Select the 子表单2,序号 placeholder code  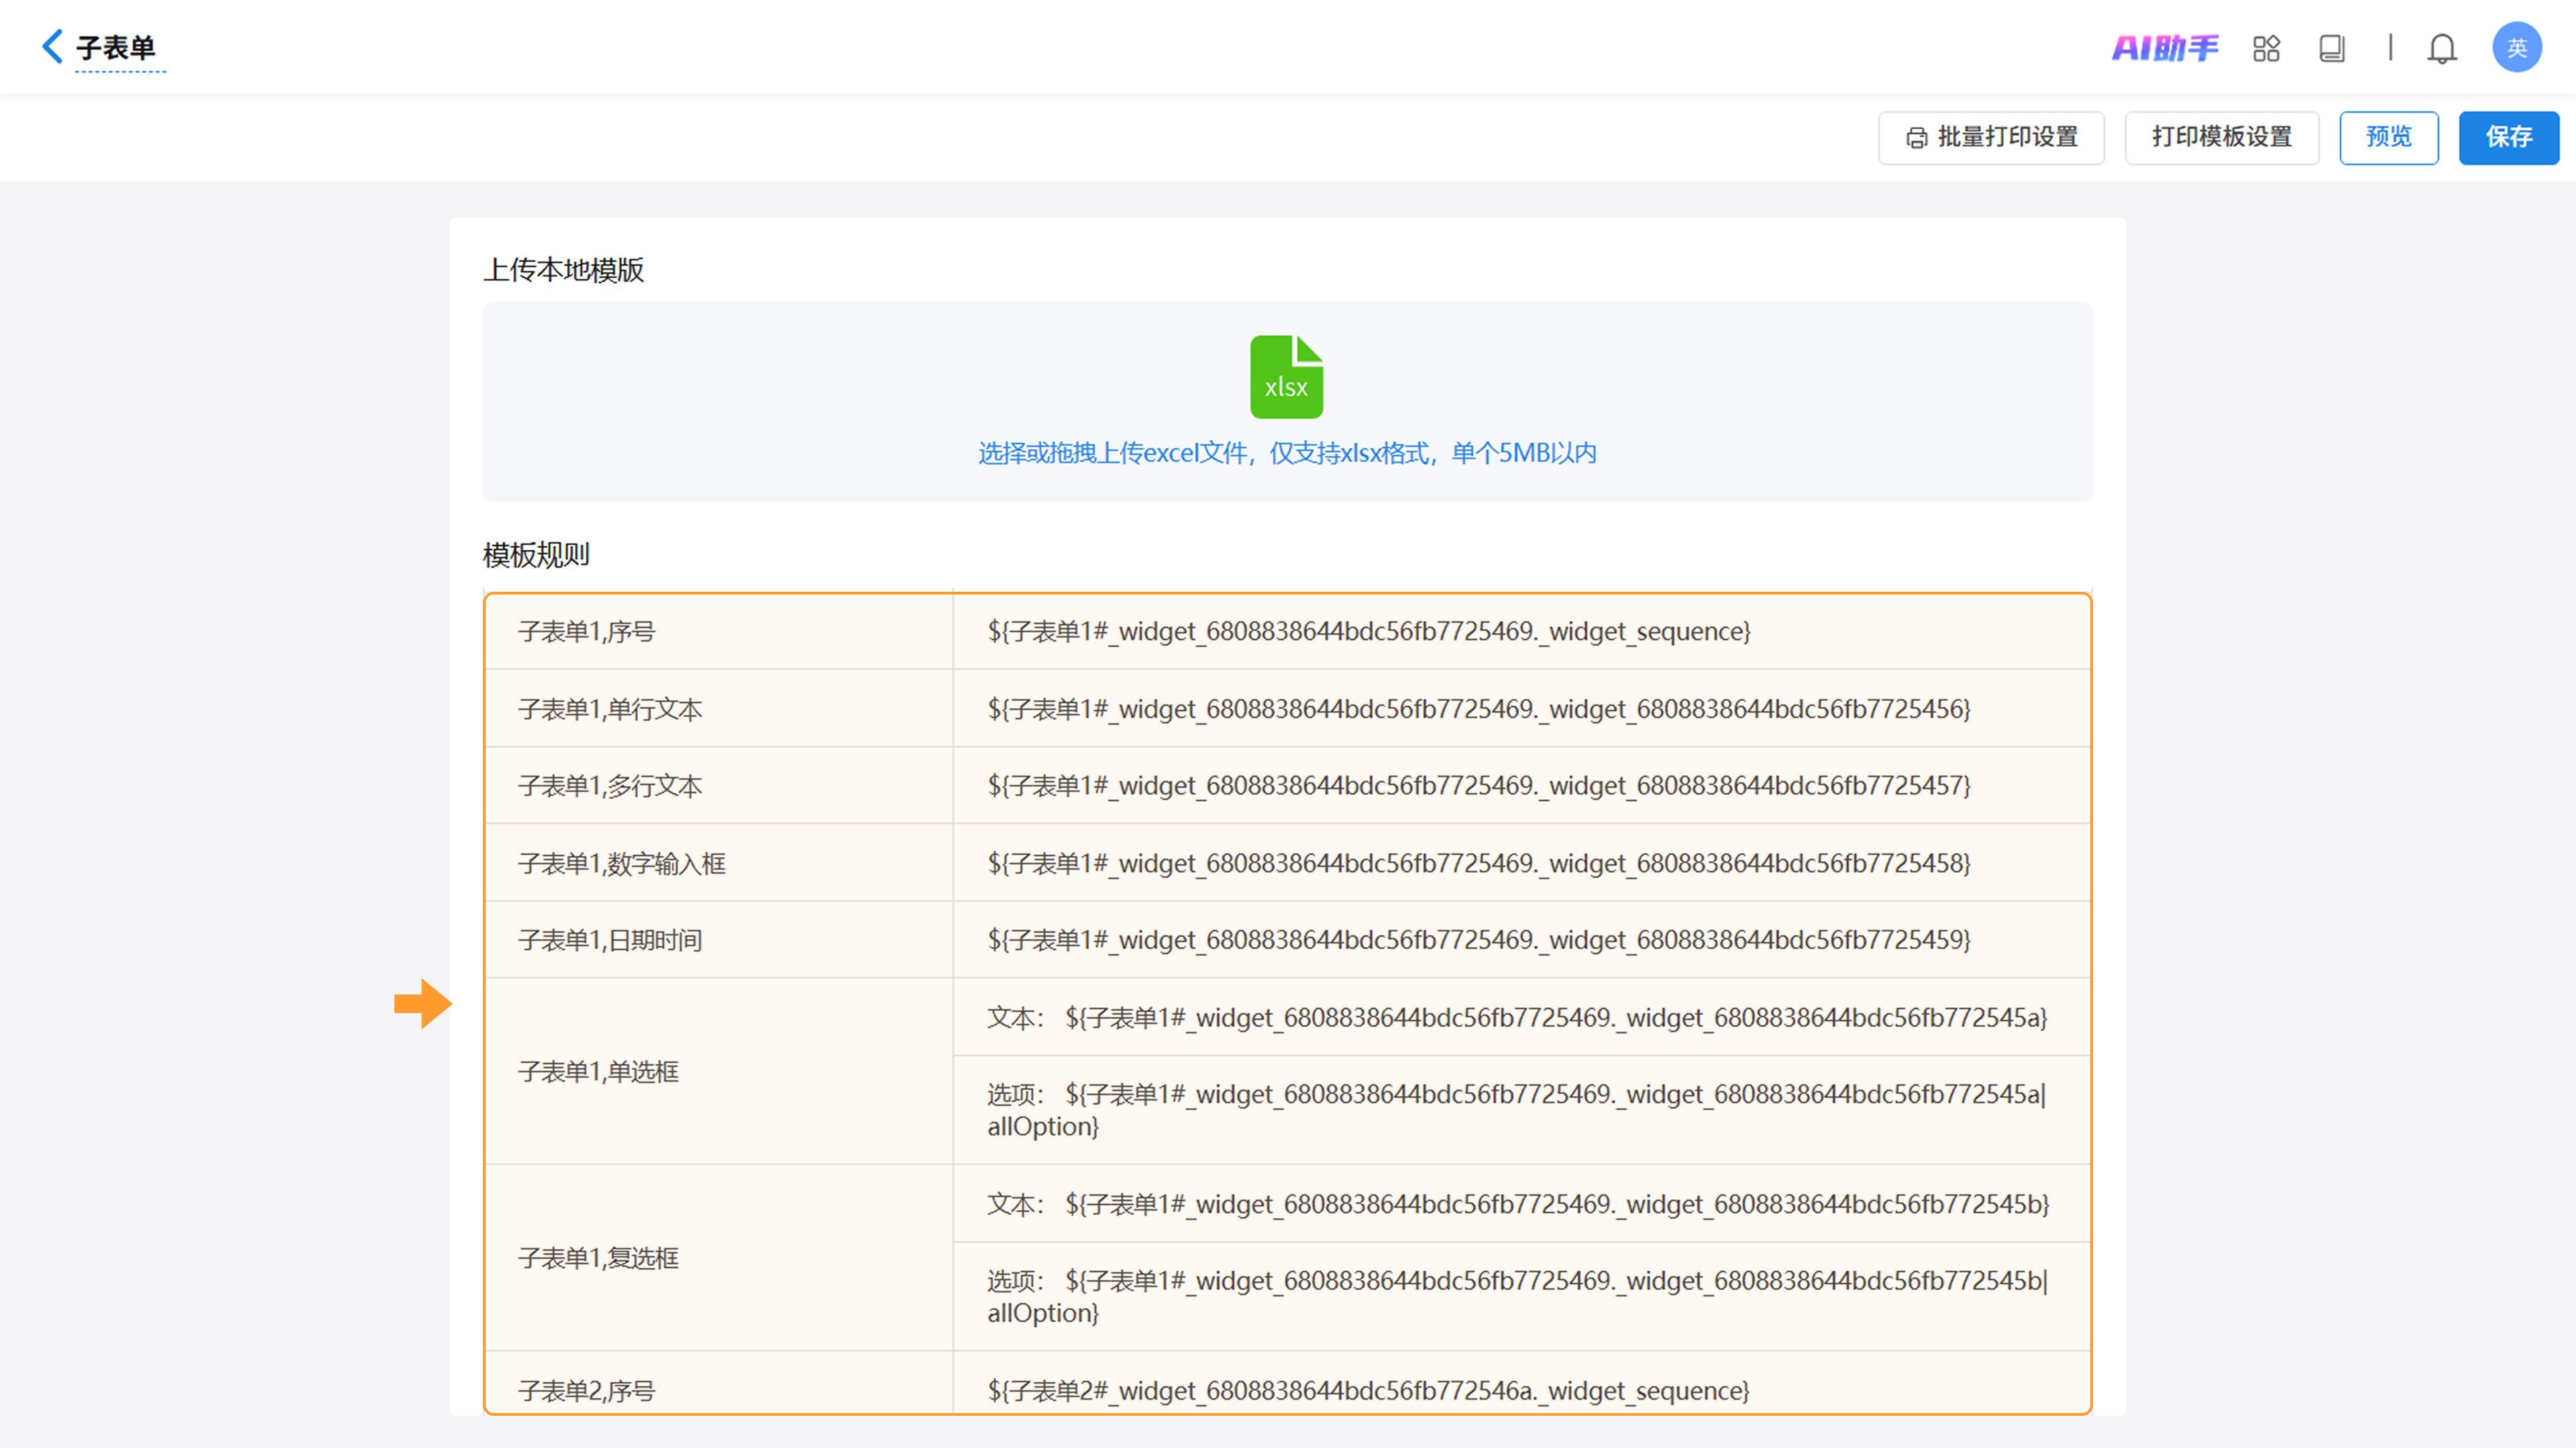pos(1368,1390)
